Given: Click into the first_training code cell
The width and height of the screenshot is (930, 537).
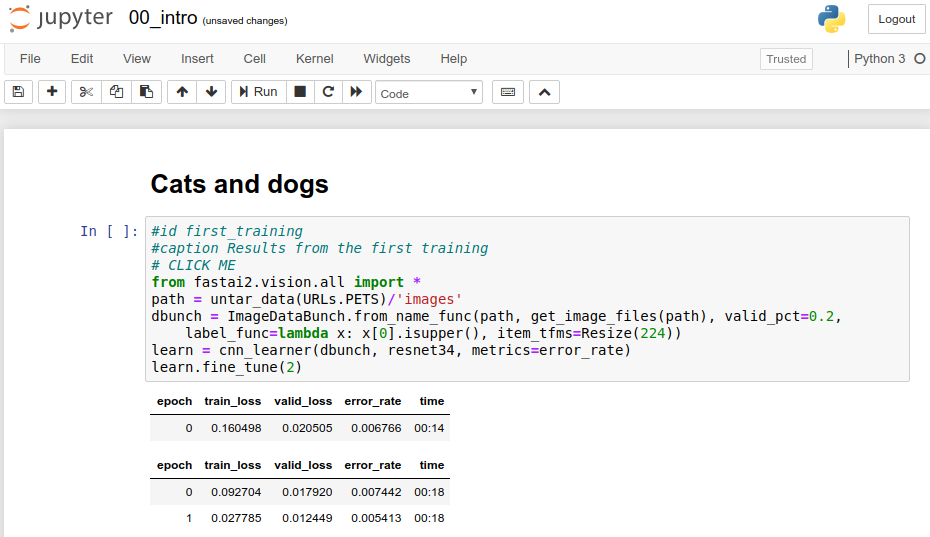Looking at the screenshot, I should [x=527, y=299].
